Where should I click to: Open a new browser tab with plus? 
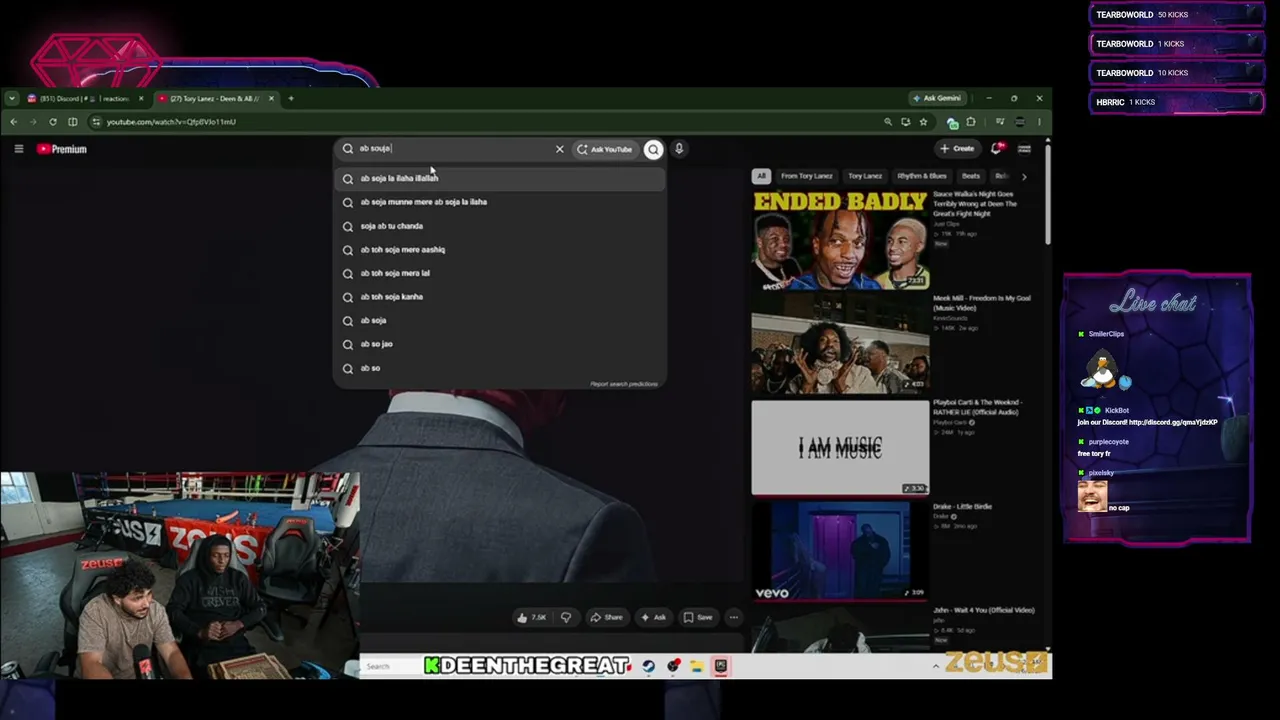tap(291, 98)
